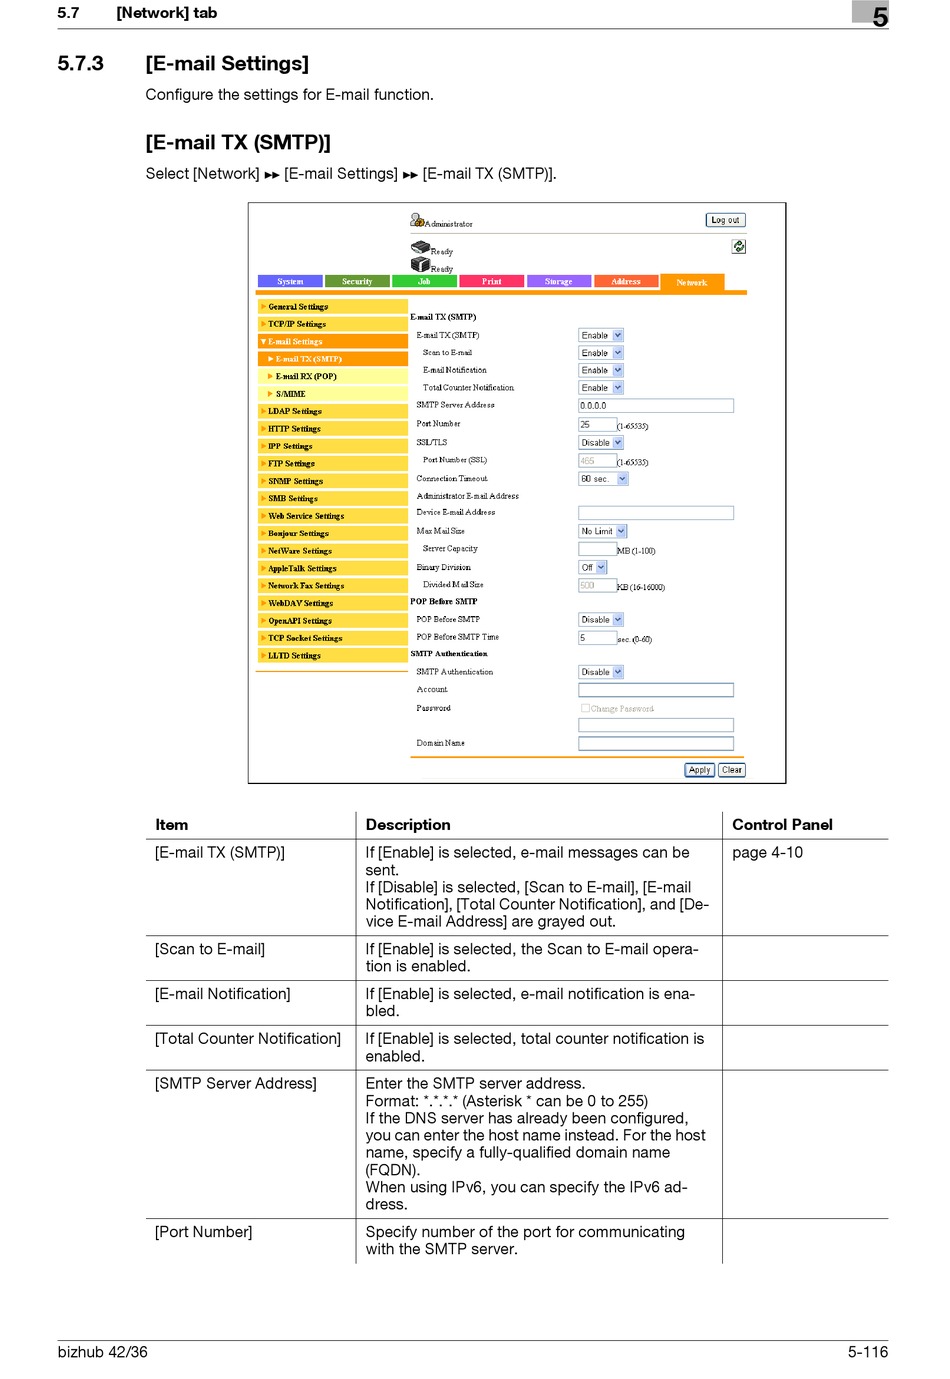Click the Account input field
Screen dimensions: 950x1379
click(x=656, y=690)
